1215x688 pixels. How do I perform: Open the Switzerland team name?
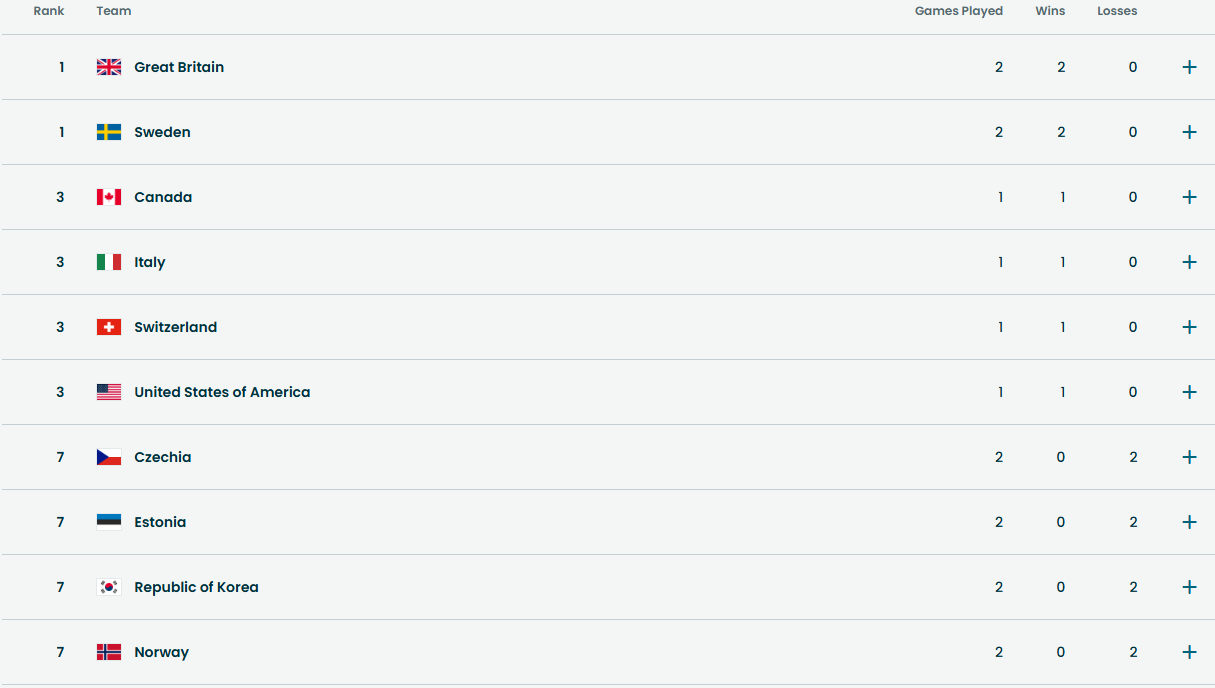[x=175, y=327]
